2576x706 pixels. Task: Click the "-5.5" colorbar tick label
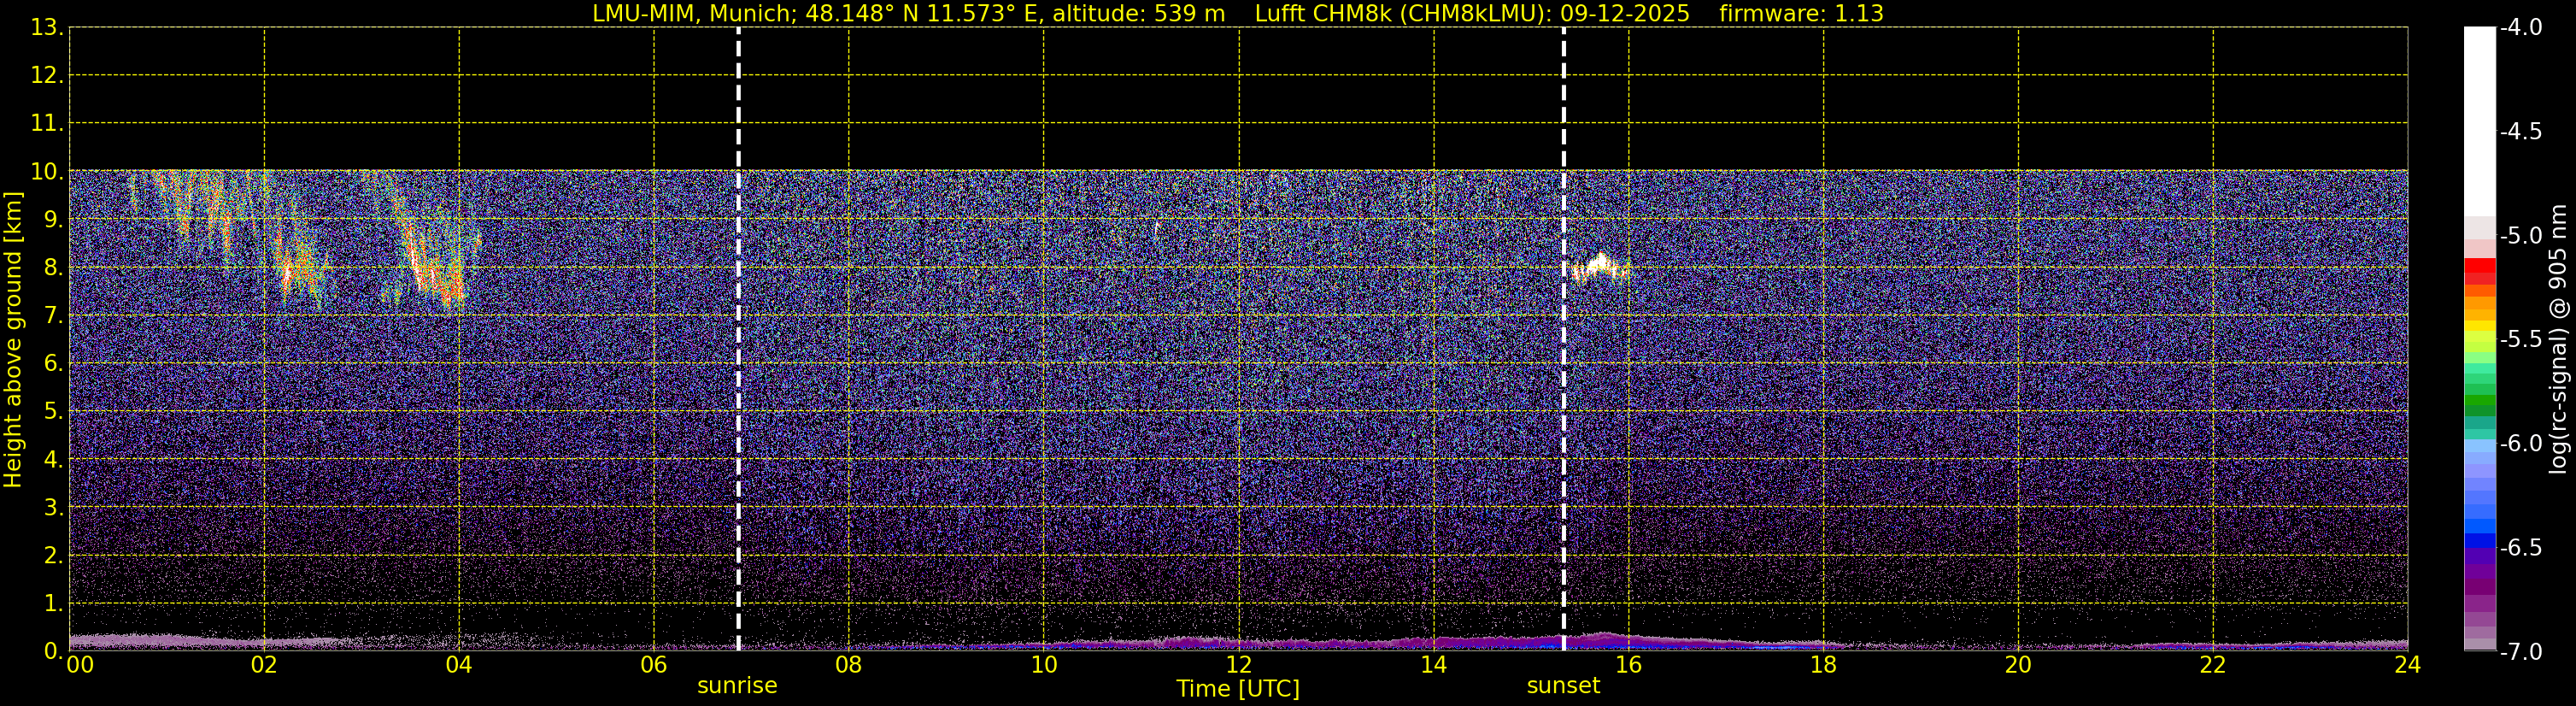[2521, 340]
